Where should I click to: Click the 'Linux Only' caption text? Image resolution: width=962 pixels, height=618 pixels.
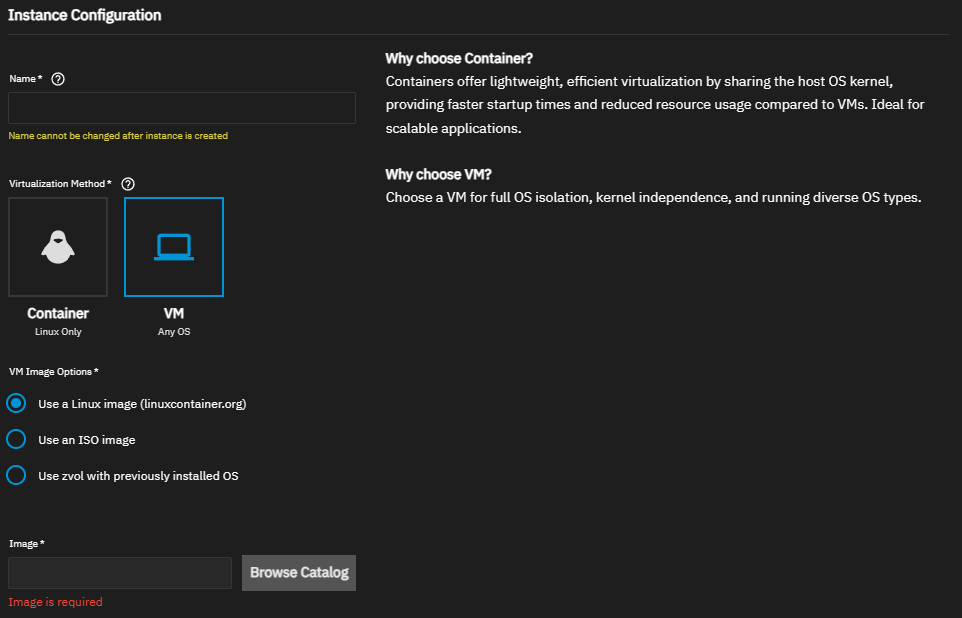(58, 332)
